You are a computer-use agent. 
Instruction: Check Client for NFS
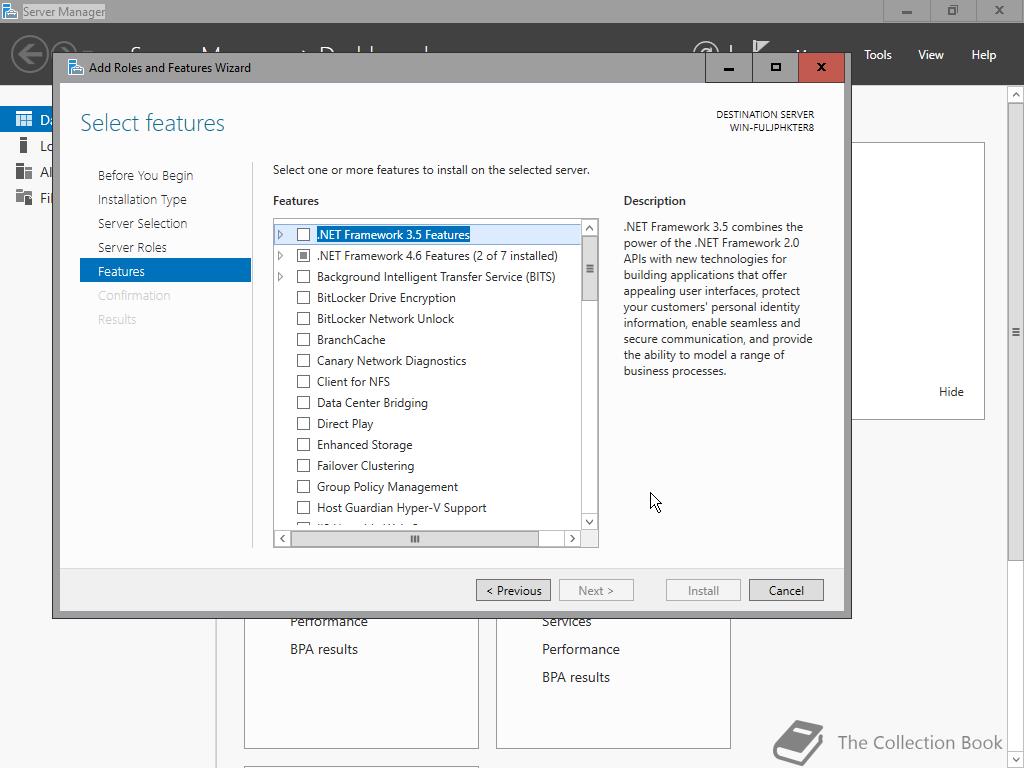click(x=303, y=381)
